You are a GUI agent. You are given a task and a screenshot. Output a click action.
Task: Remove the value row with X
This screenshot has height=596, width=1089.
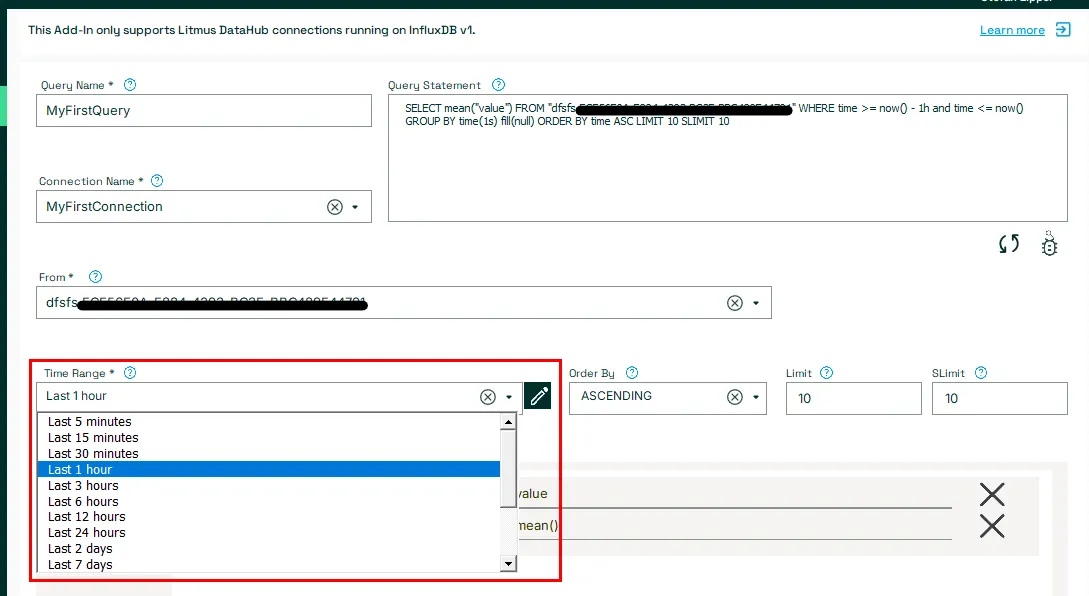[x=992, y=495]
